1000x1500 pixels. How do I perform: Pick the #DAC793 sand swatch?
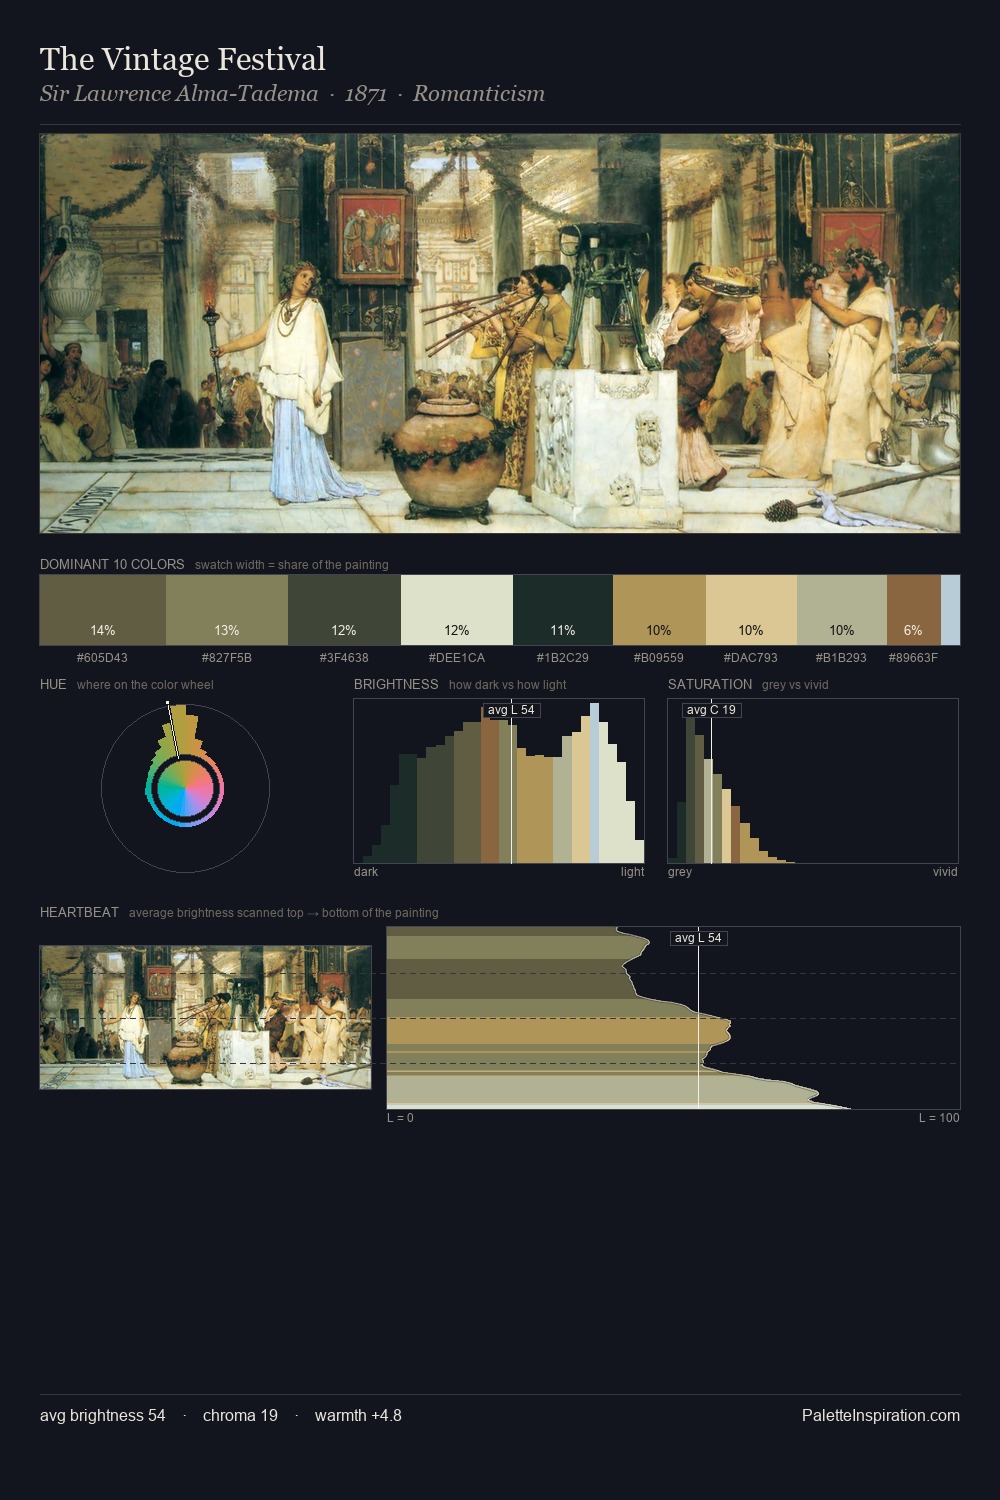pos(751,610)
